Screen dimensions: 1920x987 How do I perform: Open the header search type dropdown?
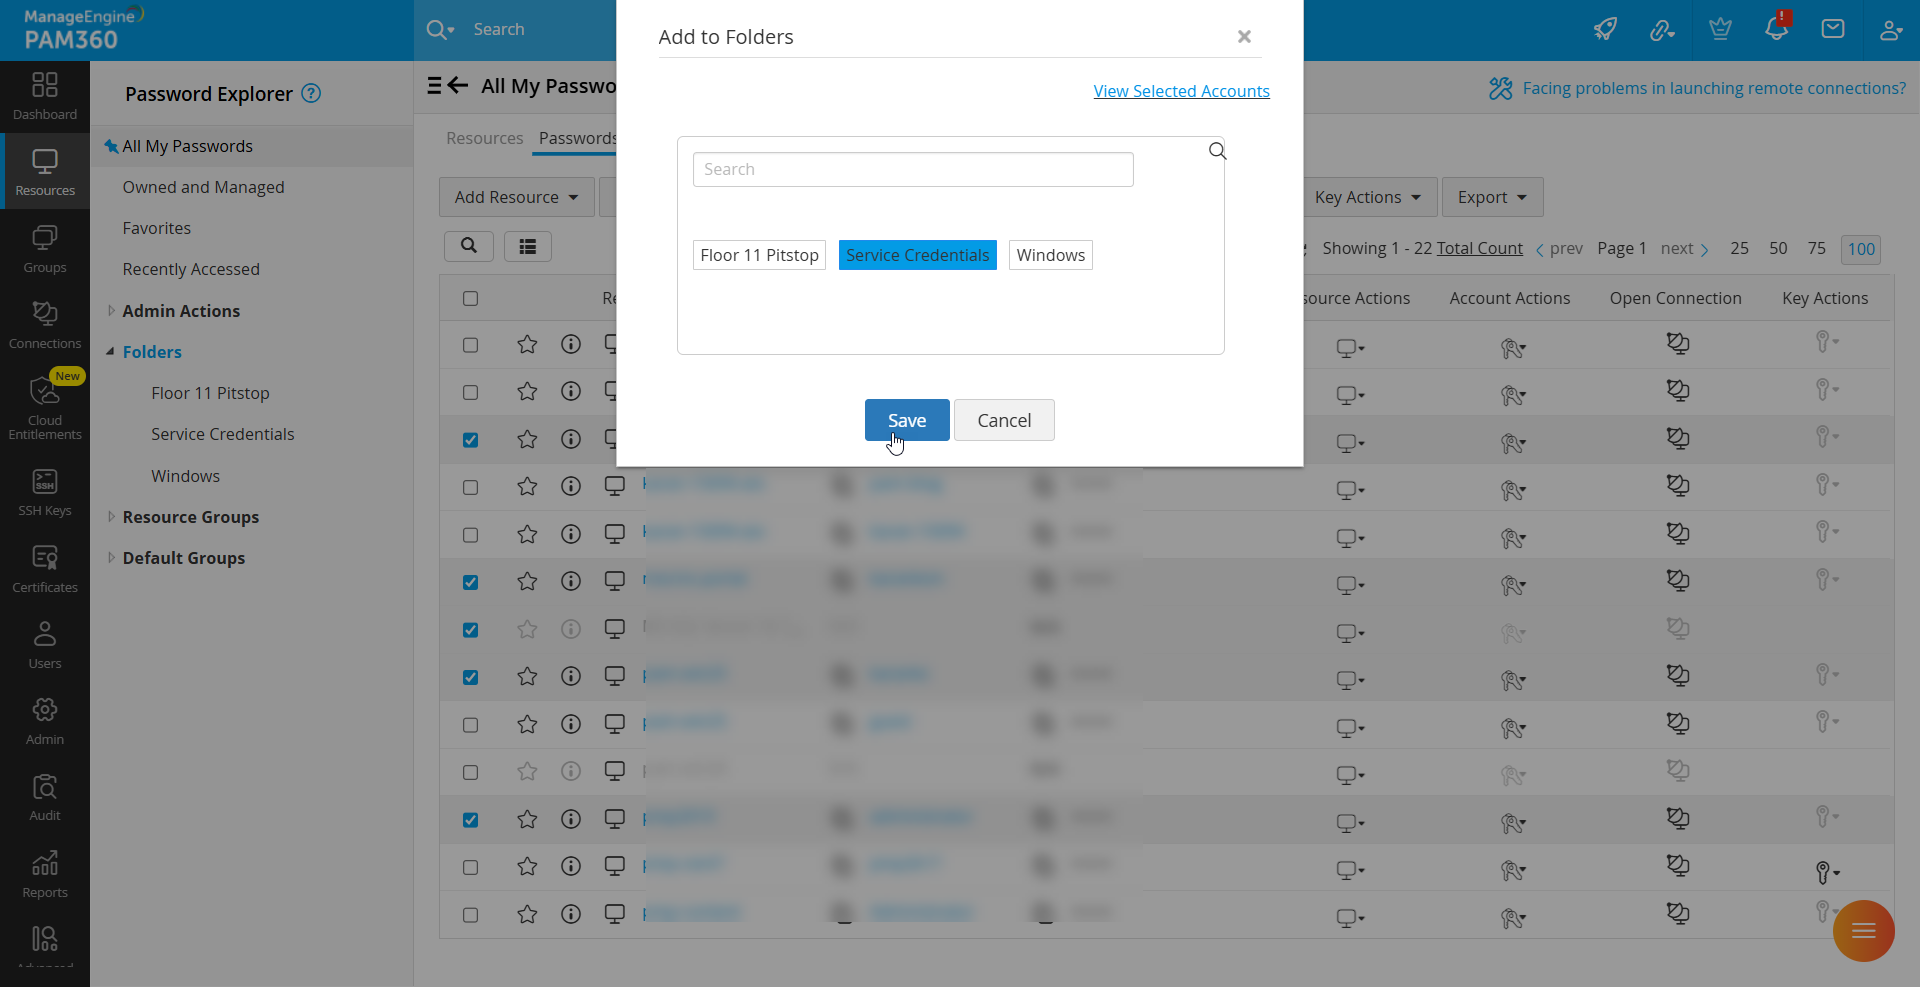click(x=441, y=30)
